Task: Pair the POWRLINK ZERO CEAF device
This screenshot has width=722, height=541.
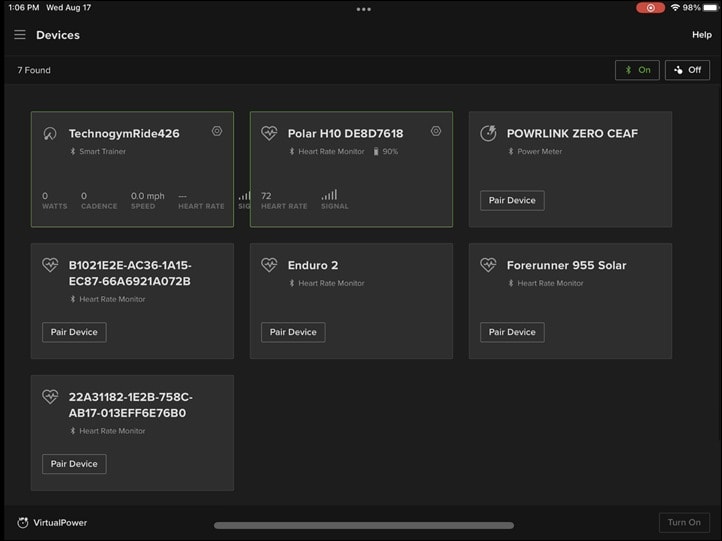Action: point(512,200)
